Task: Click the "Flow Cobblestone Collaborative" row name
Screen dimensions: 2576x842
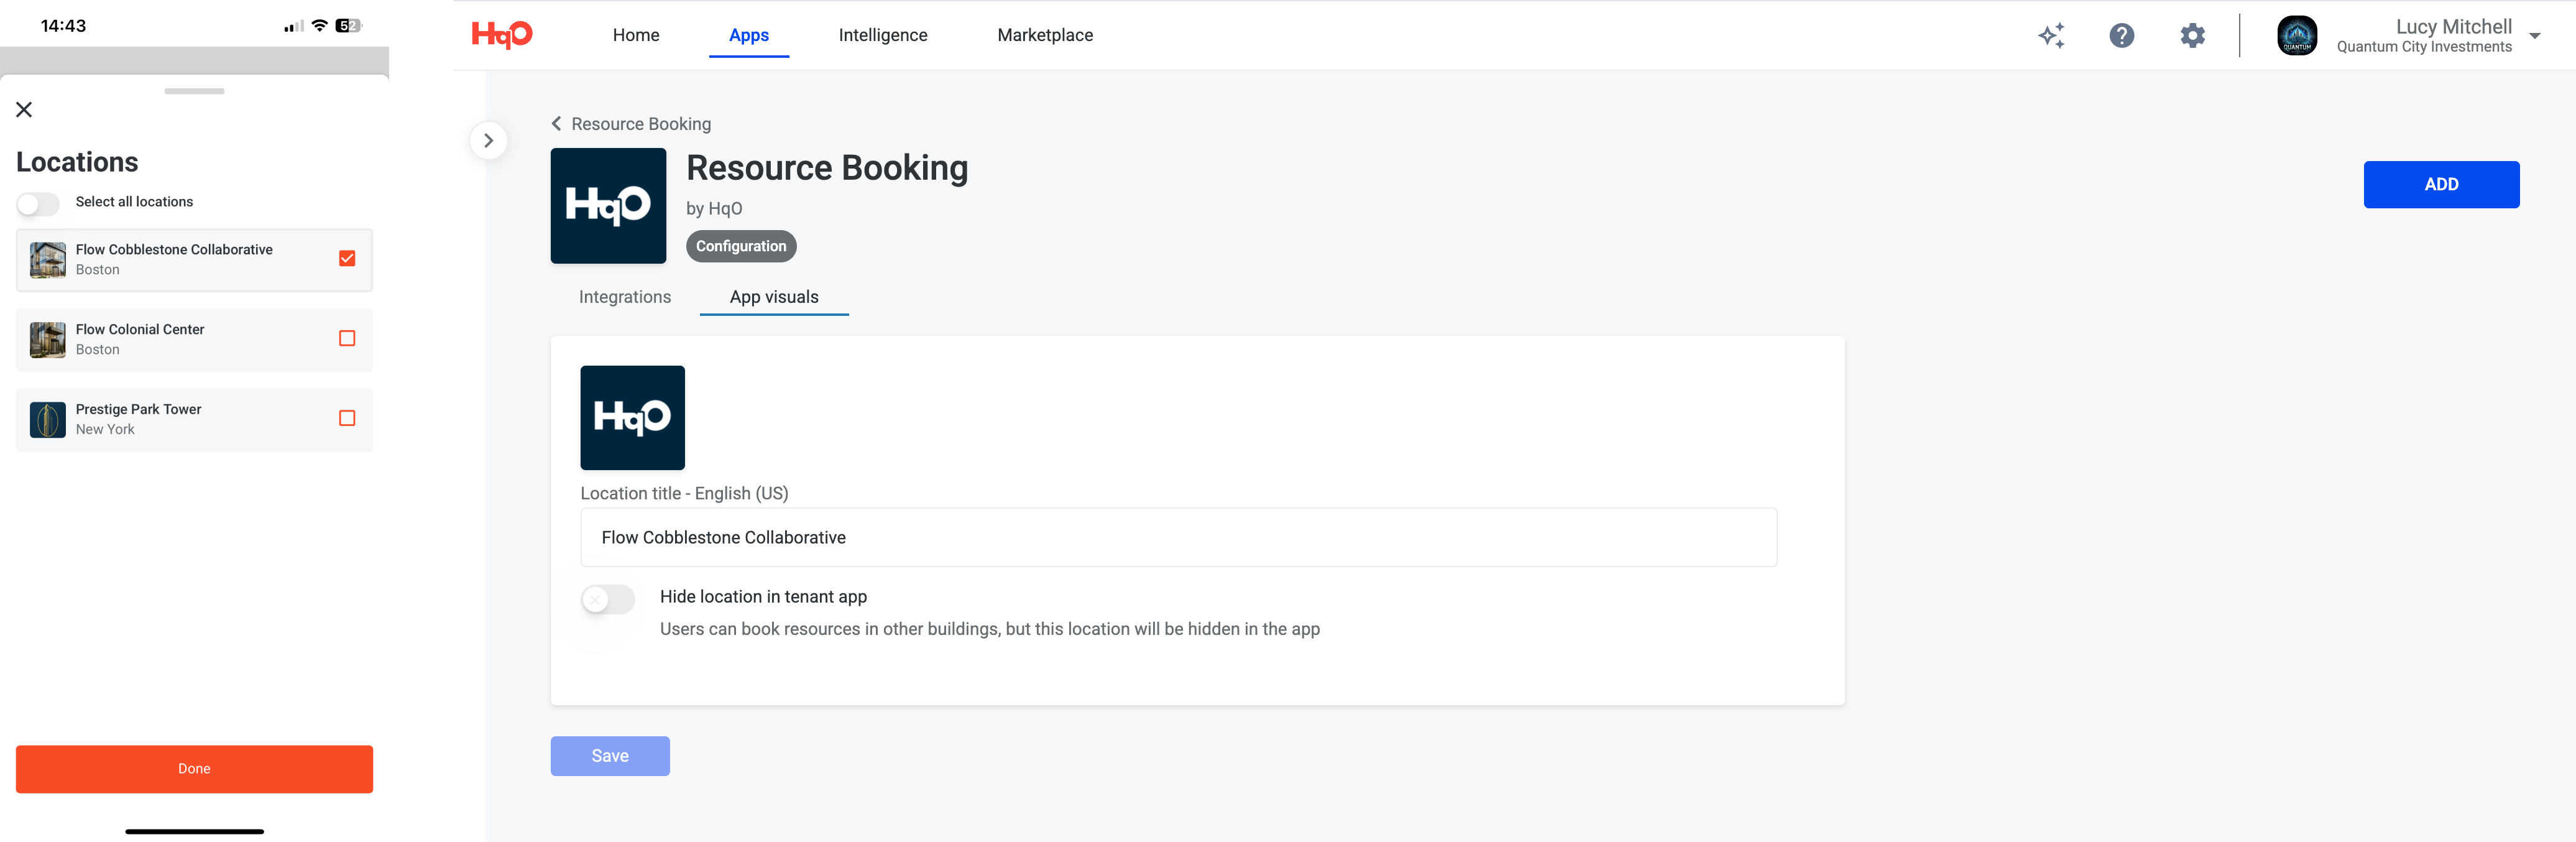Action: 174,250
